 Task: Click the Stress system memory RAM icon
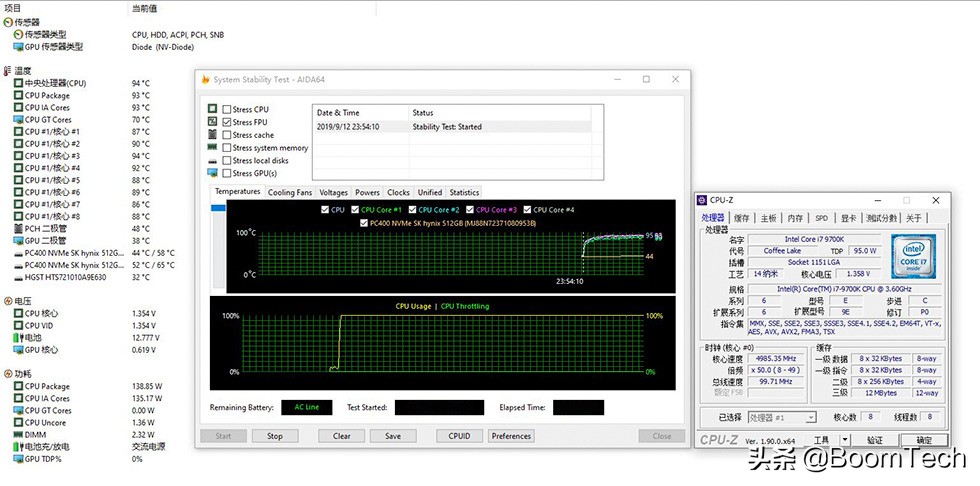click(x=212, y=148)
